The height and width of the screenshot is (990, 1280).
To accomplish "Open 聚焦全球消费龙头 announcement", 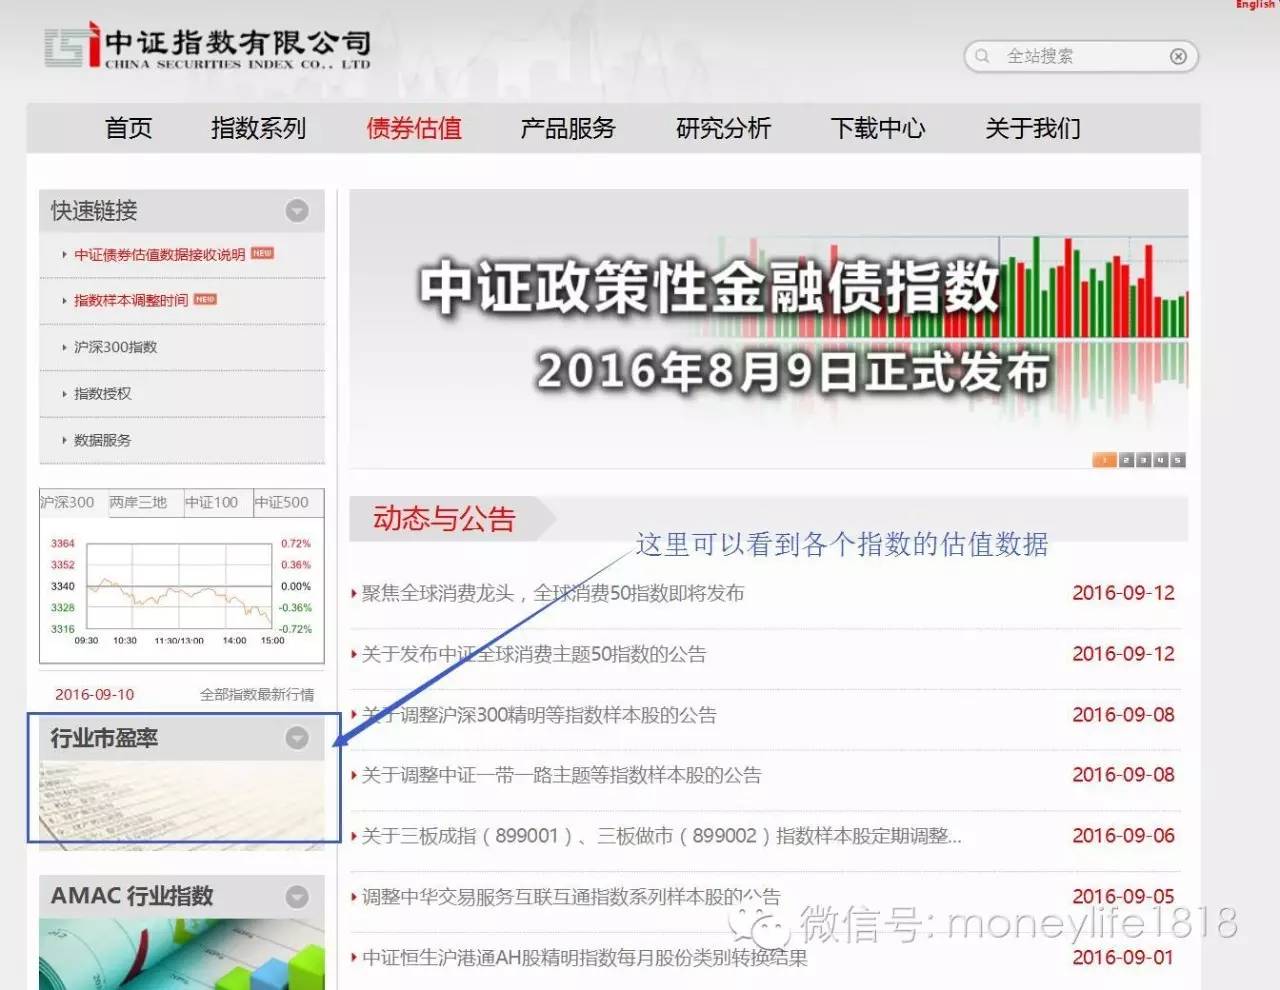I will click(x=553, y=593).
